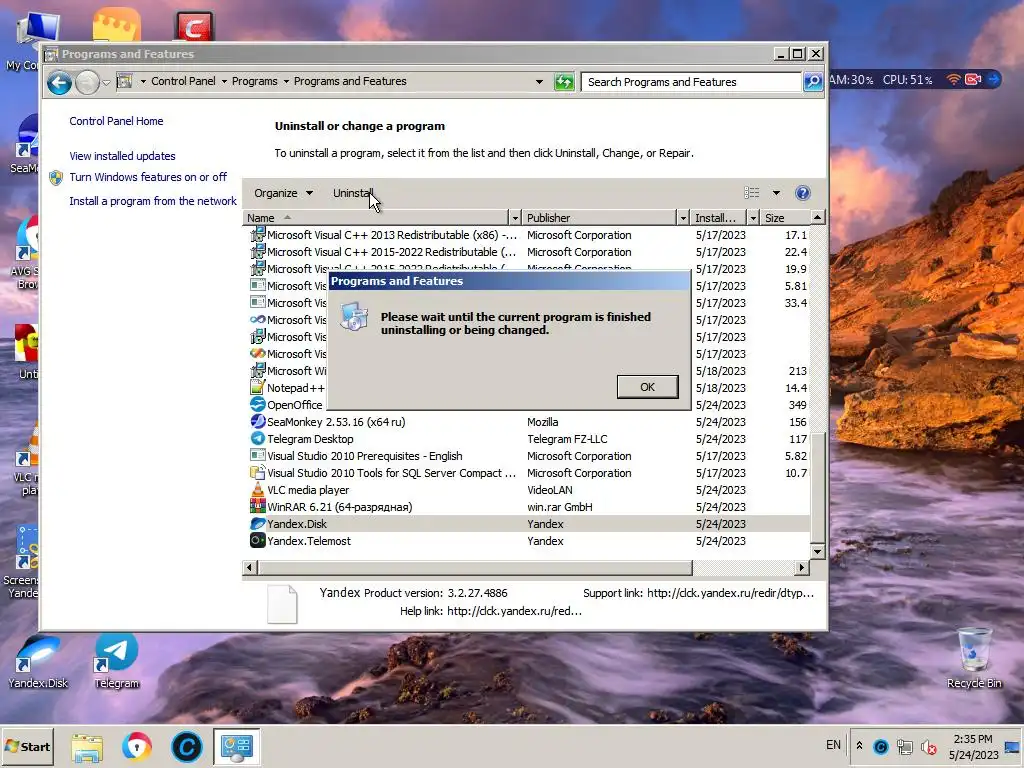Select the Yandex.Disk list icon
This screenshot has width=1024, height=768.
click(258, 524)
